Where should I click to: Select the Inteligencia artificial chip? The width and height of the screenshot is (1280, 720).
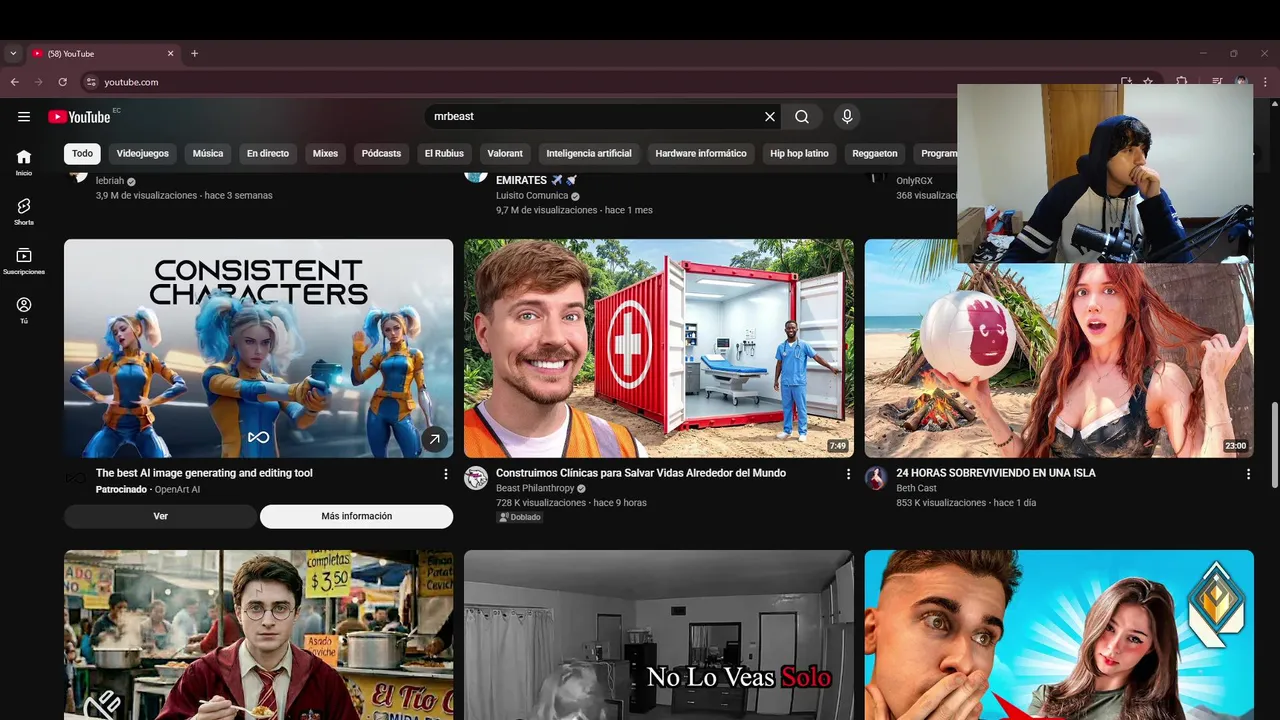click(x=589, y=153)
